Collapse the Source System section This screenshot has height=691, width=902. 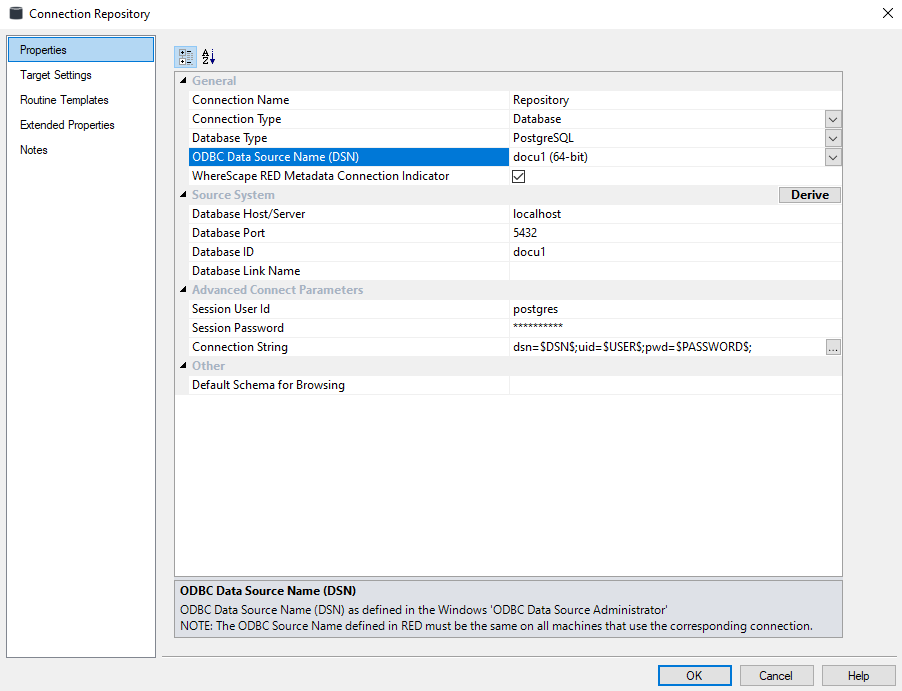pos(183,195)
